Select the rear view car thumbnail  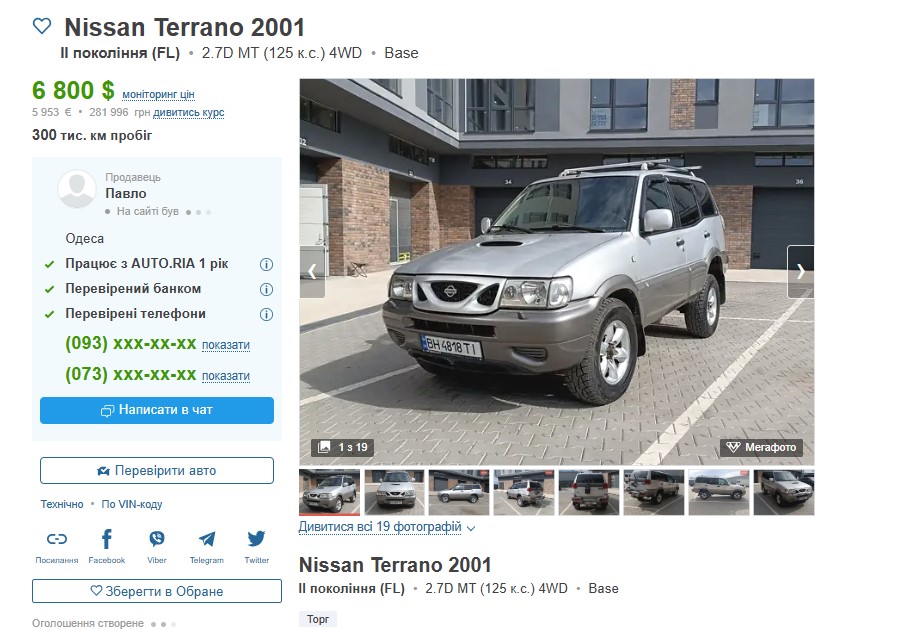(588, 492)
